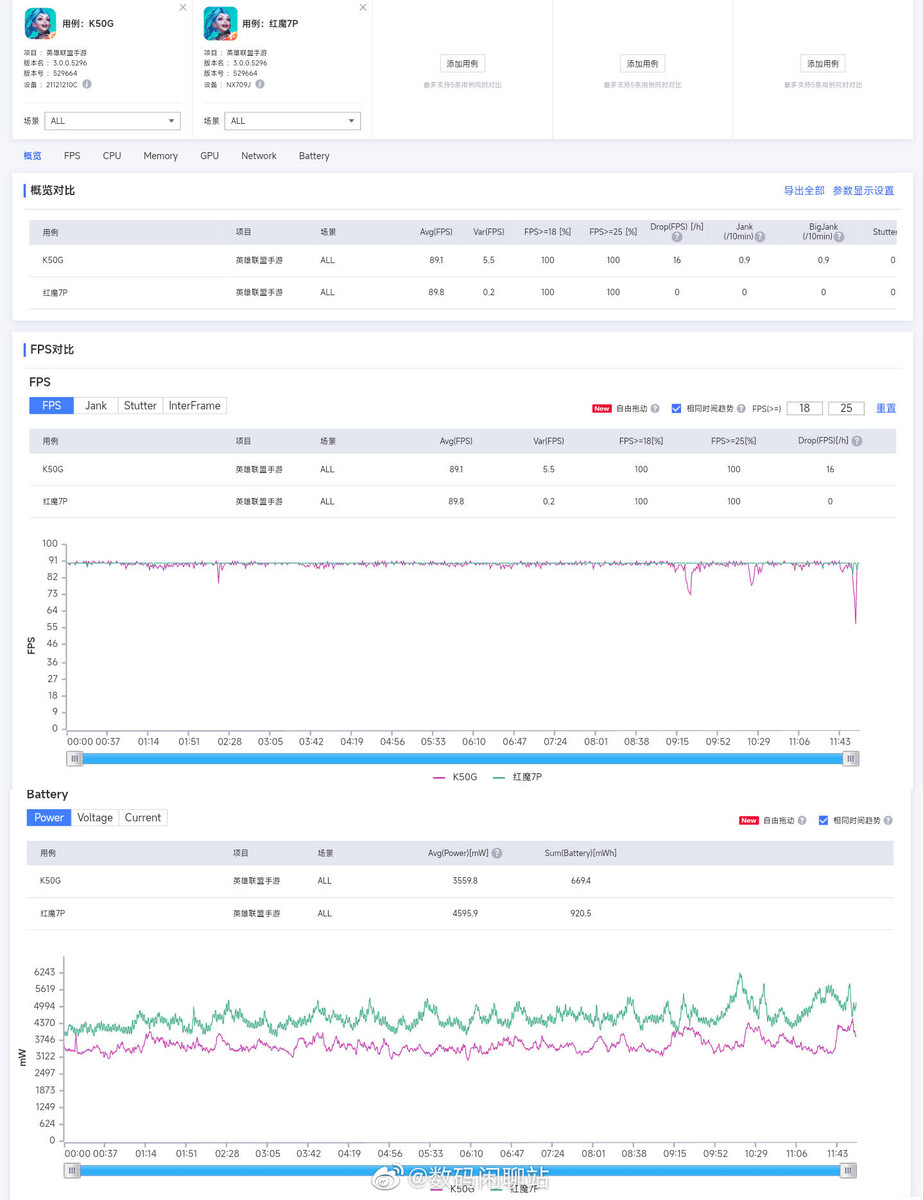Toggle 相同时间趋势 checkbox in FPS section

[x=677, y=408]
